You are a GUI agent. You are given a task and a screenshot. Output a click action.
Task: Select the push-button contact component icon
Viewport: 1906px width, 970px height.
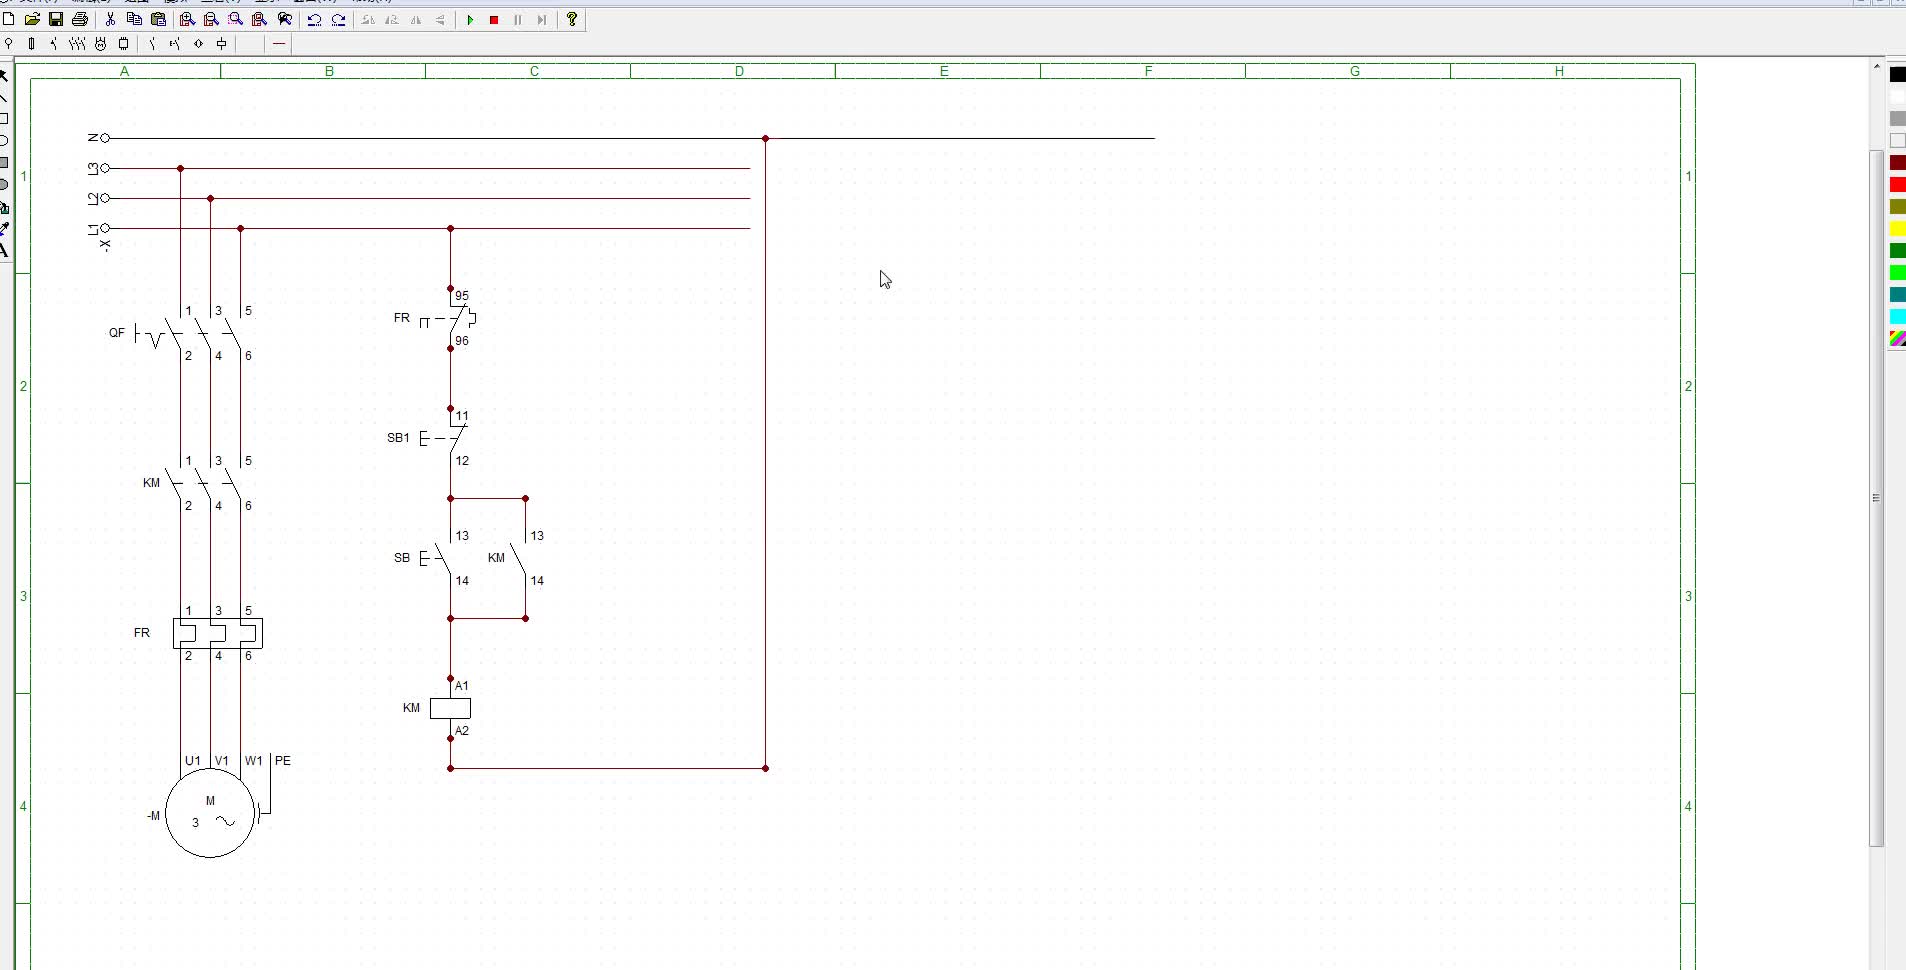175,43
